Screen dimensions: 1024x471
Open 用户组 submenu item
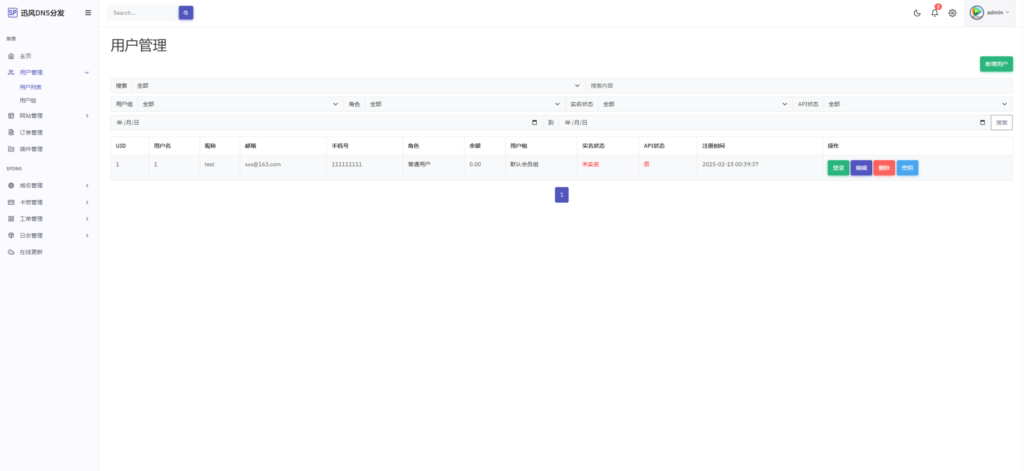point(28,100)
